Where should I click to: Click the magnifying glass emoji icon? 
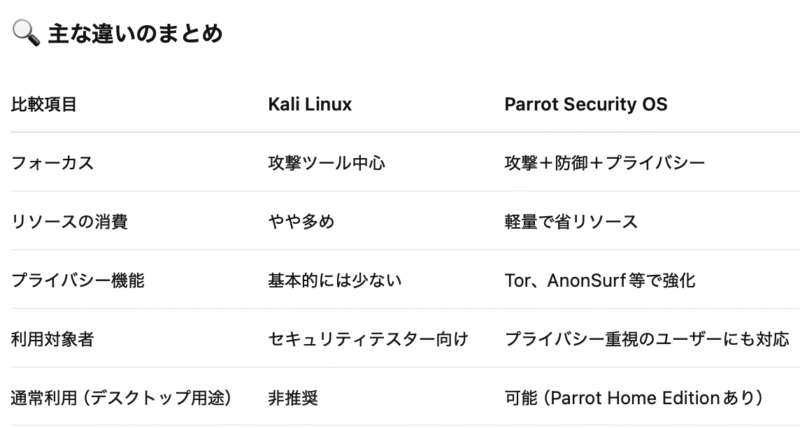coord(26,33)
